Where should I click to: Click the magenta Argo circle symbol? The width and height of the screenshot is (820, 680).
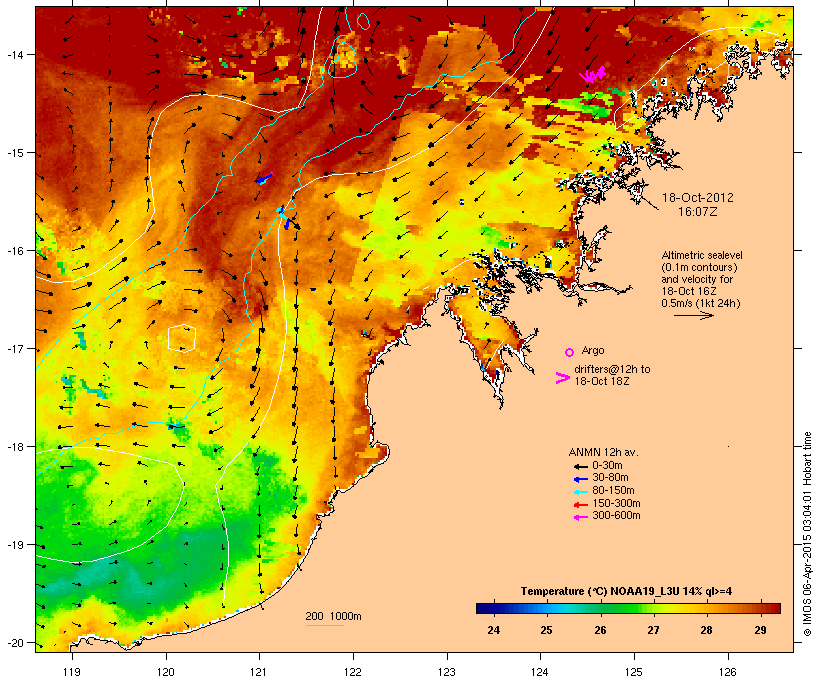pyautogui.click(x=570, y=352)
